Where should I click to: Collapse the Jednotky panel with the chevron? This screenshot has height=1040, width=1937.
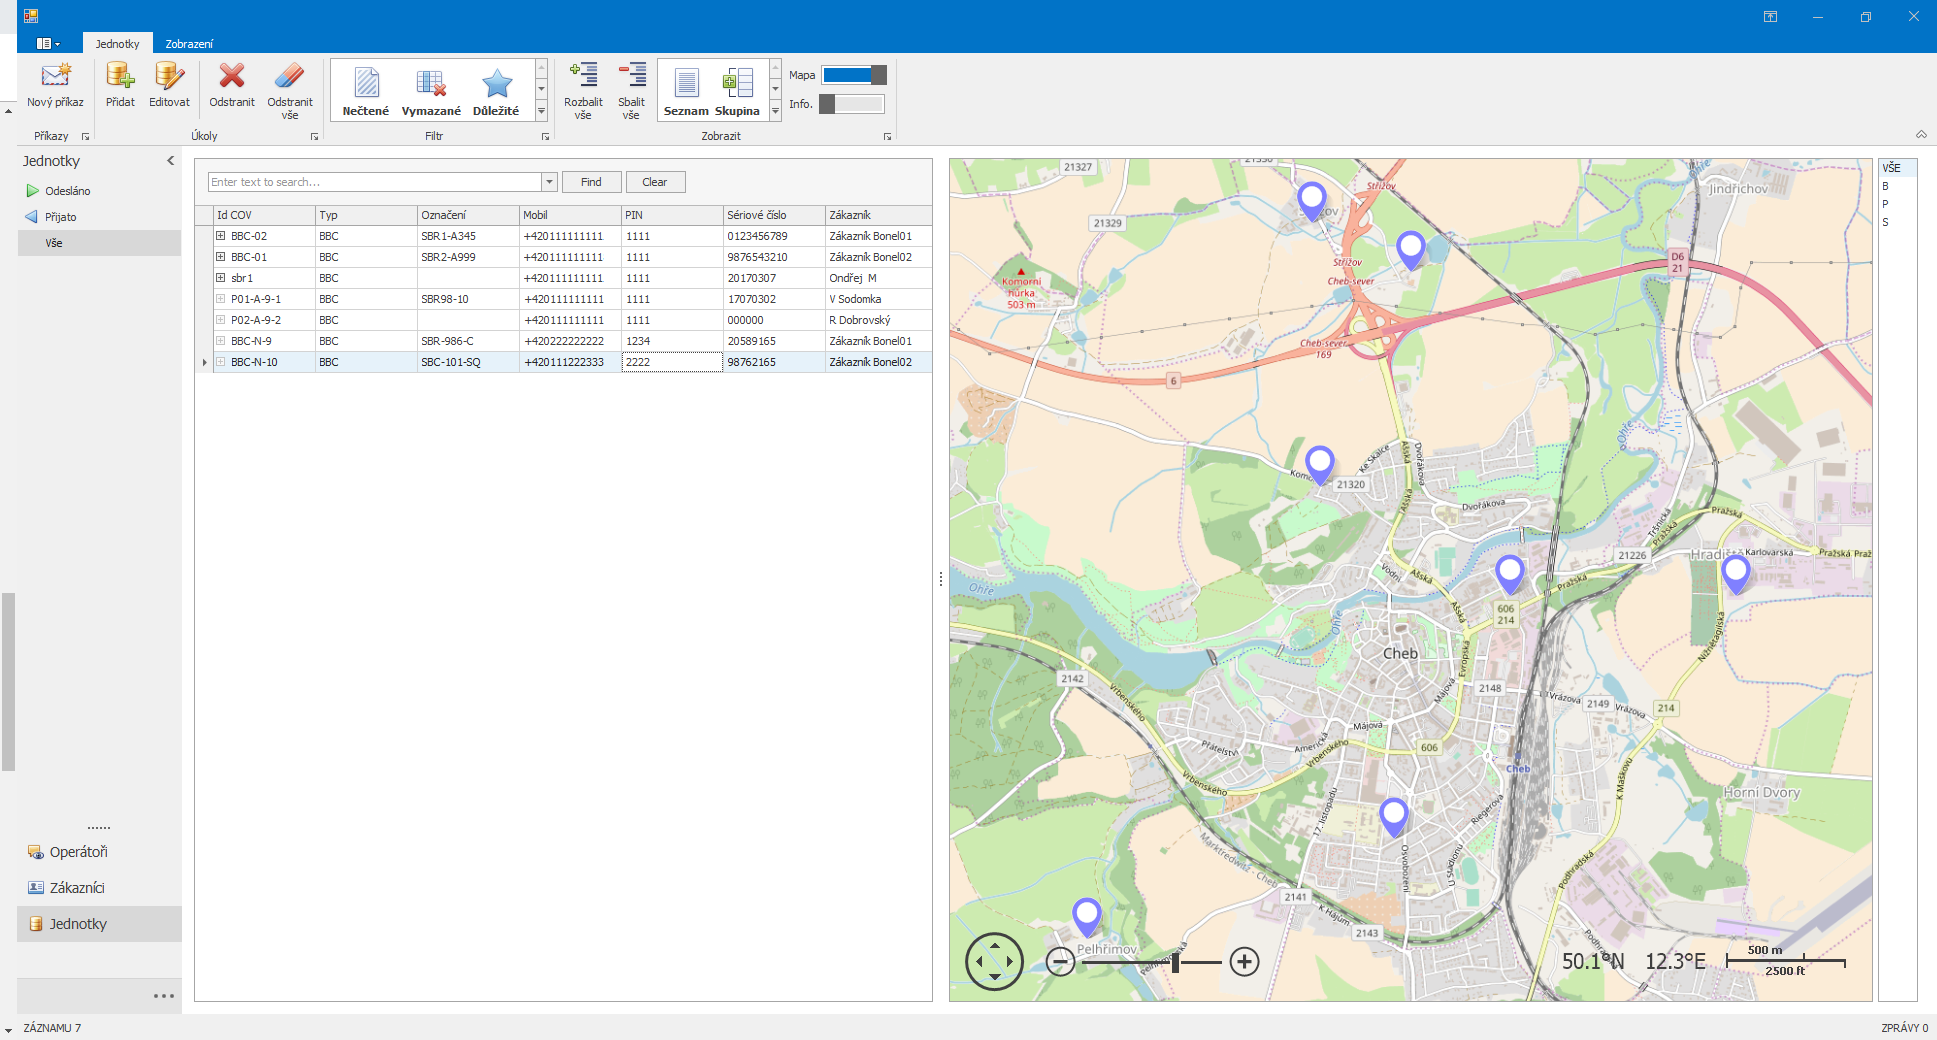tap(170, 160)
